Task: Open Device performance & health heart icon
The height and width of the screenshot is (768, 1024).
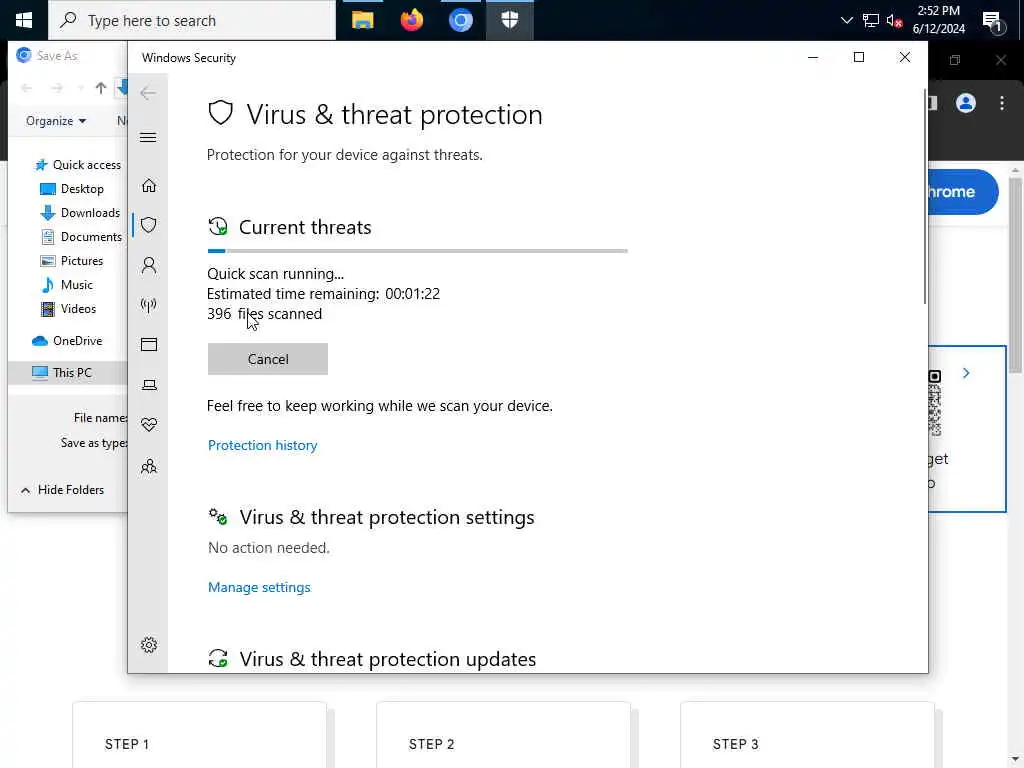Action: [x=149, y=425]
